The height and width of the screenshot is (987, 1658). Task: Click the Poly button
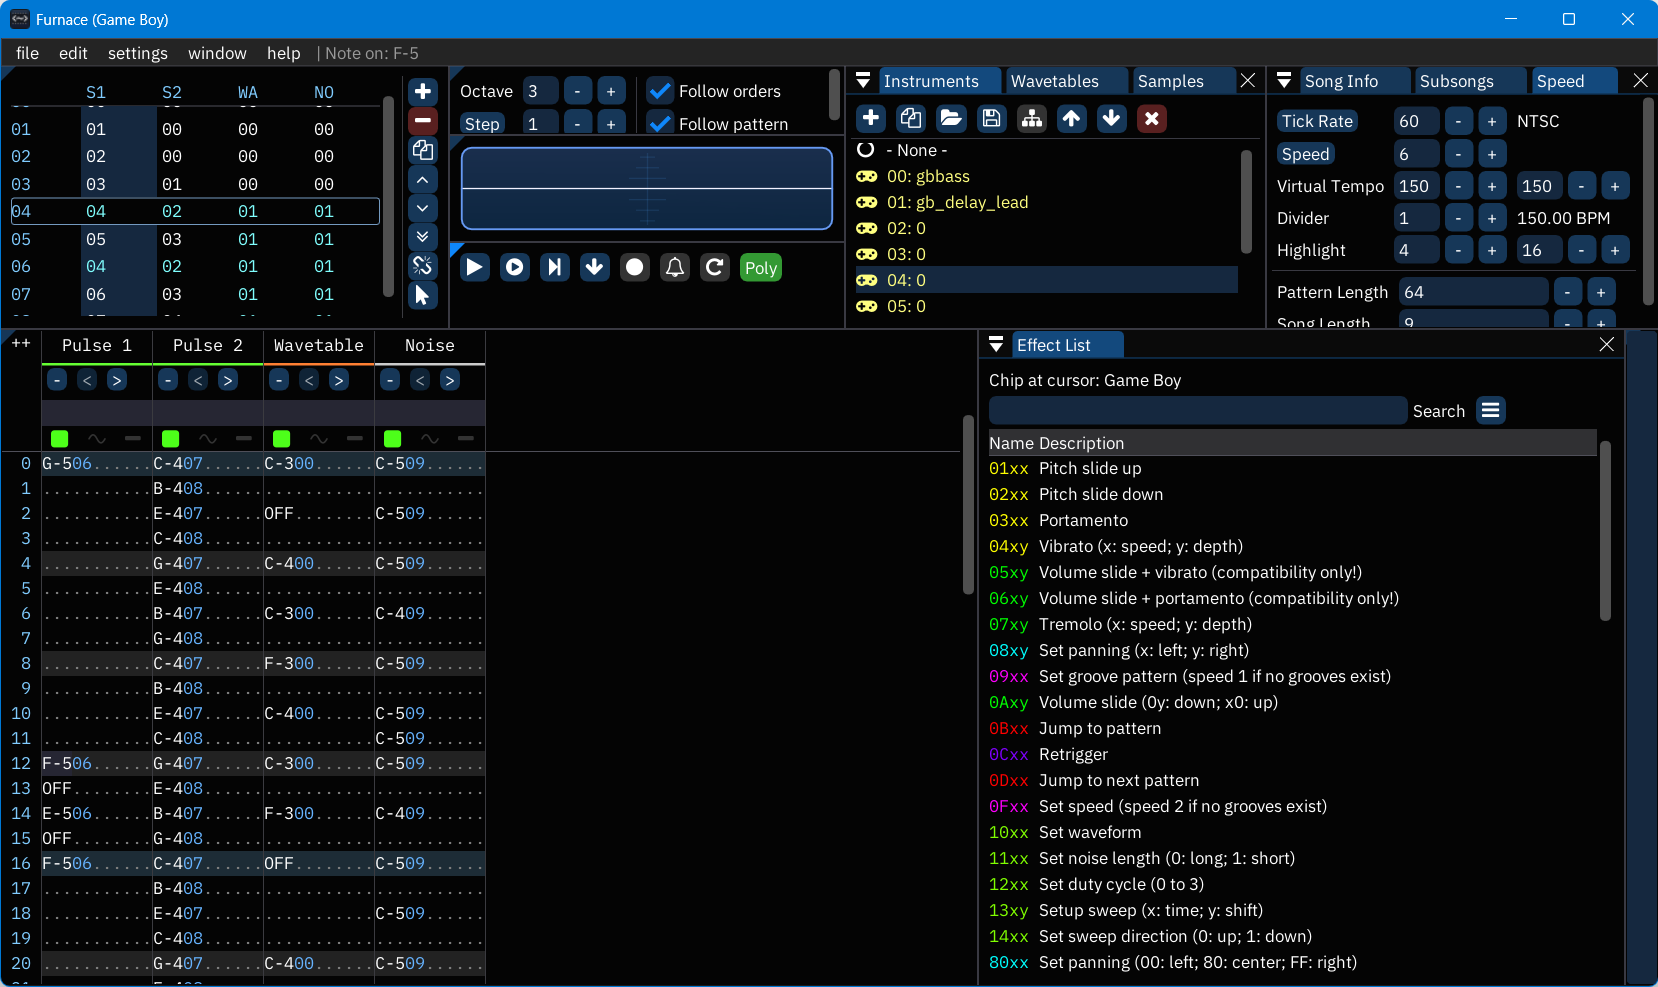coord(760,268)
